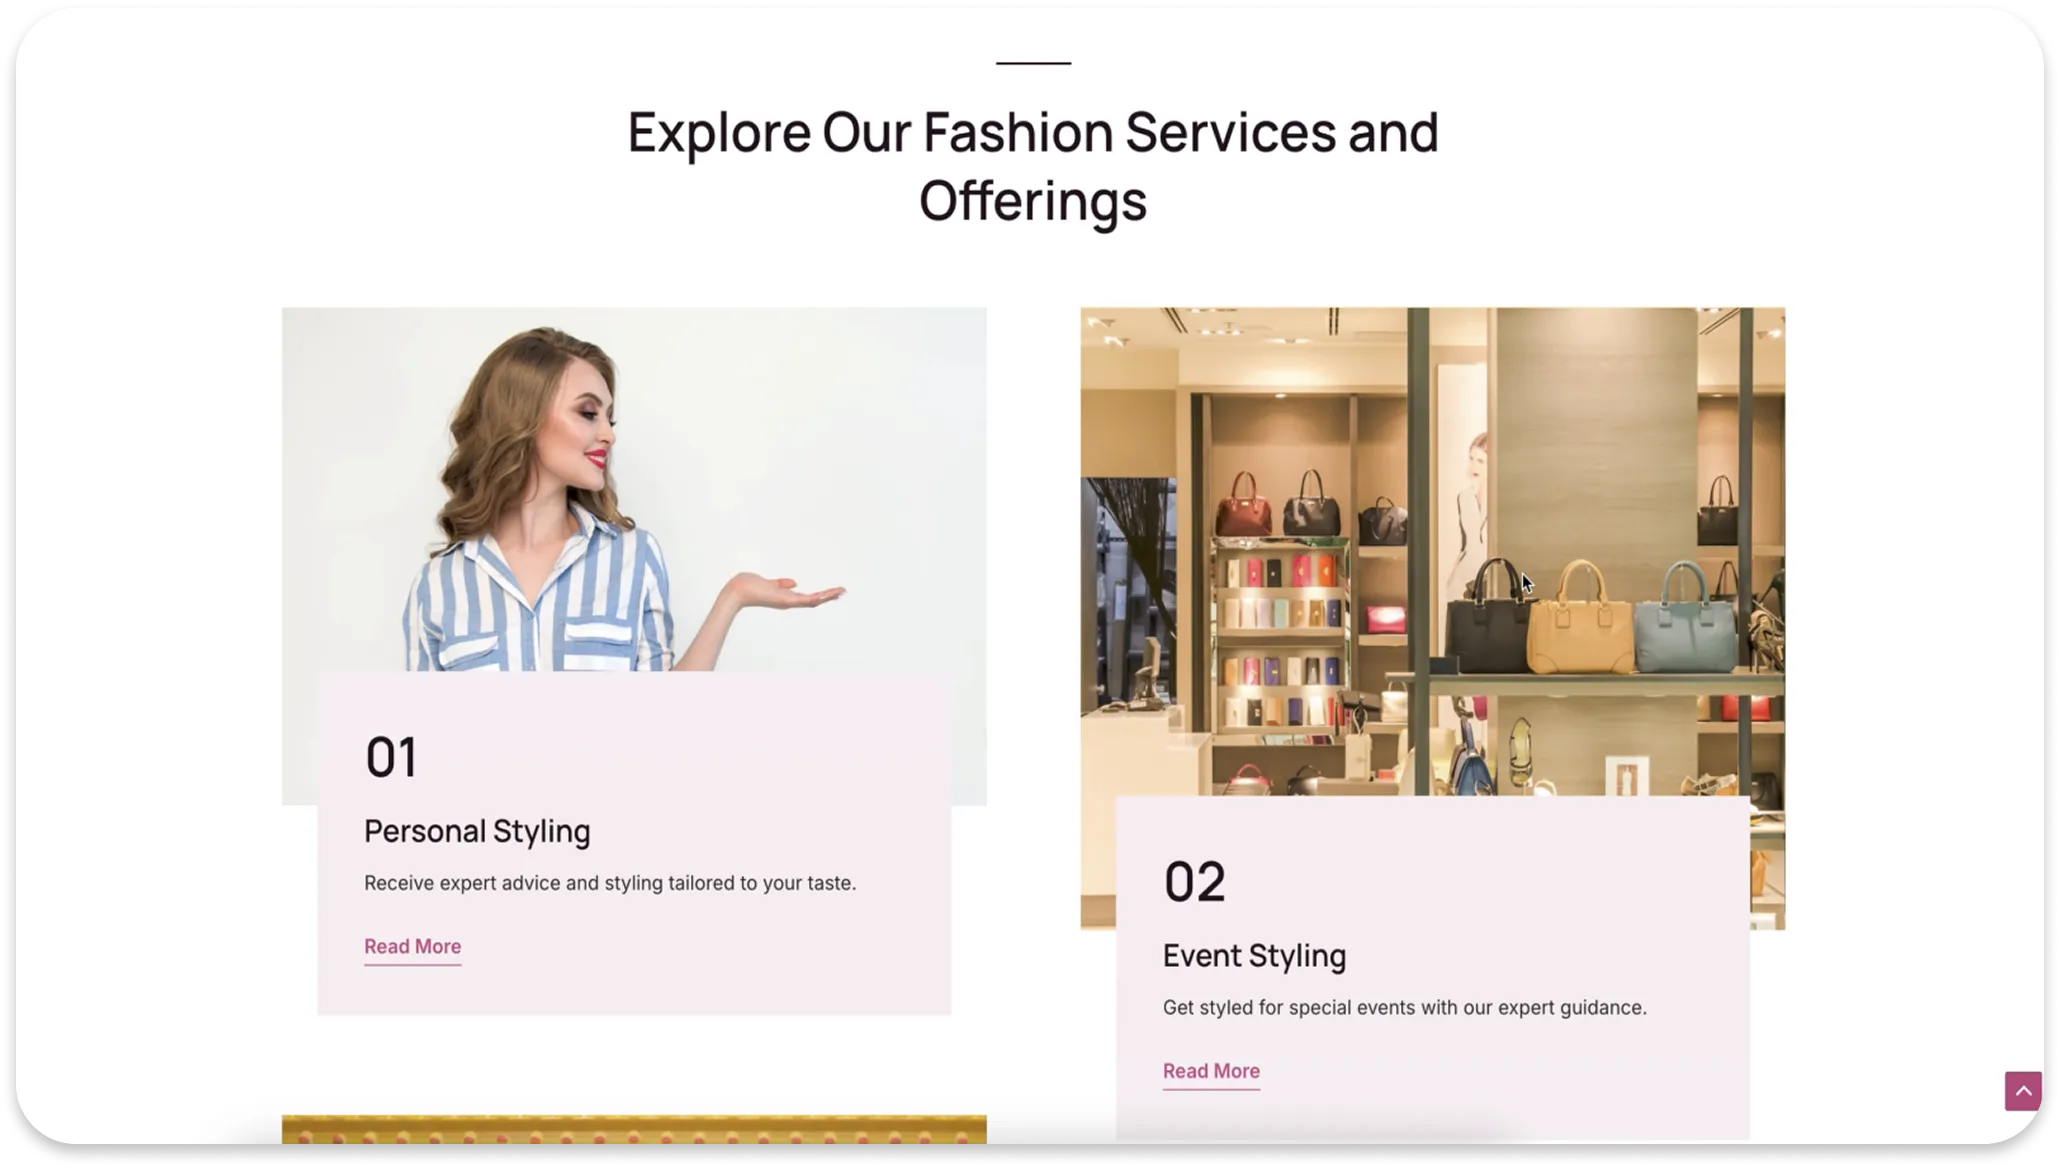Click the 02 number label

[1195, 882]
